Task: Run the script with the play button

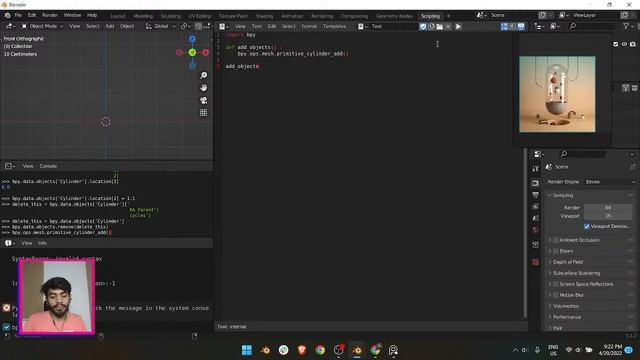Action: pos(458,27)
